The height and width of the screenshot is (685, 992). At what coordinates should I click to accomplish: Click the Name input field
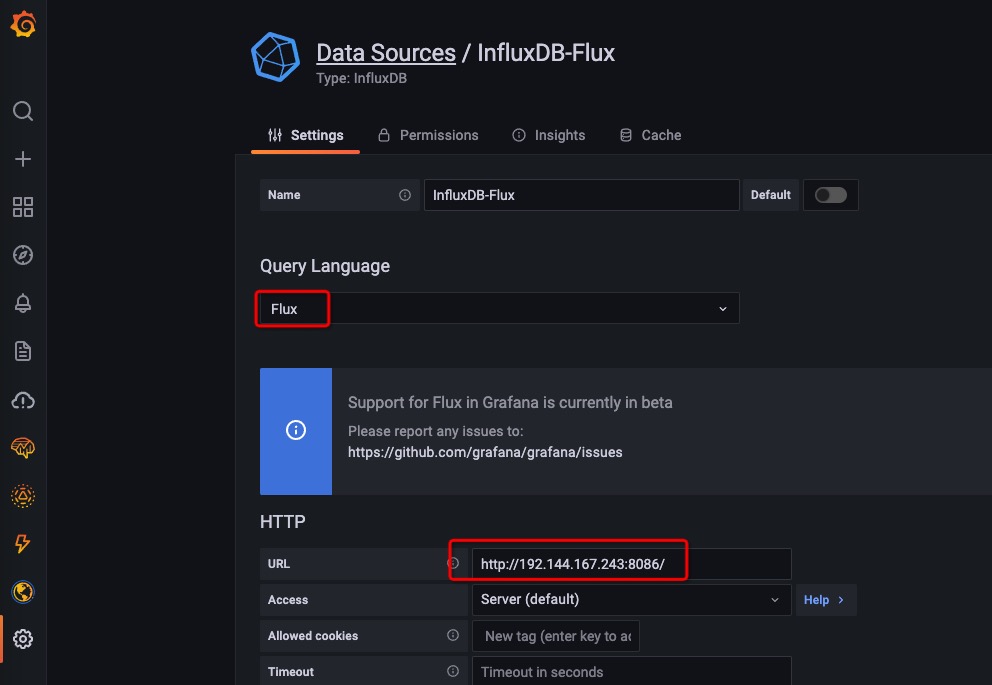pyautogui.click(x=581, y=195)
